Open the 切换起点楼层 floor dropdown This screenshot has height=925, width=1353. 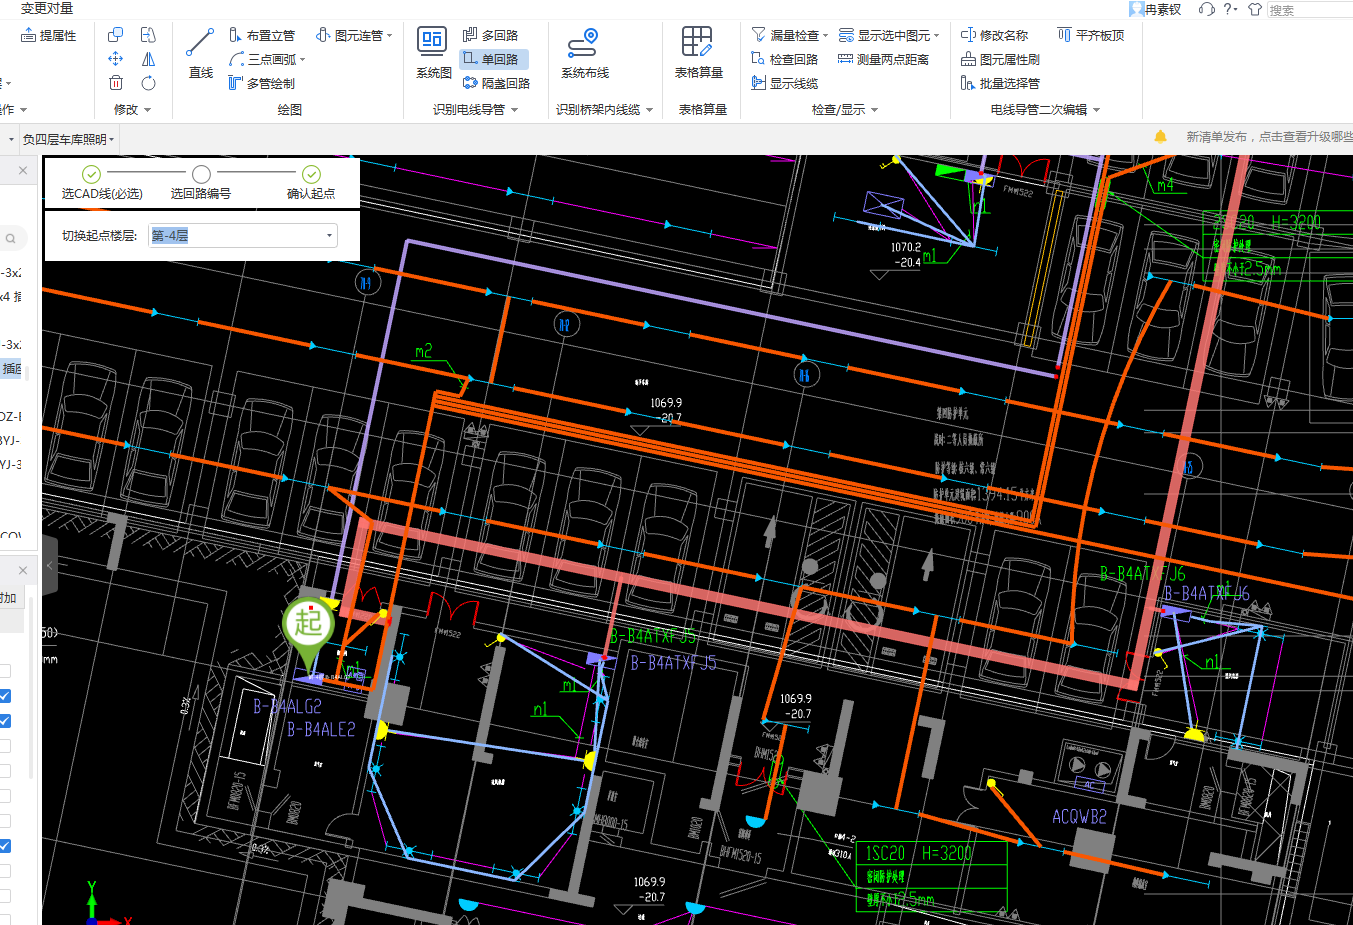[329, 235]
